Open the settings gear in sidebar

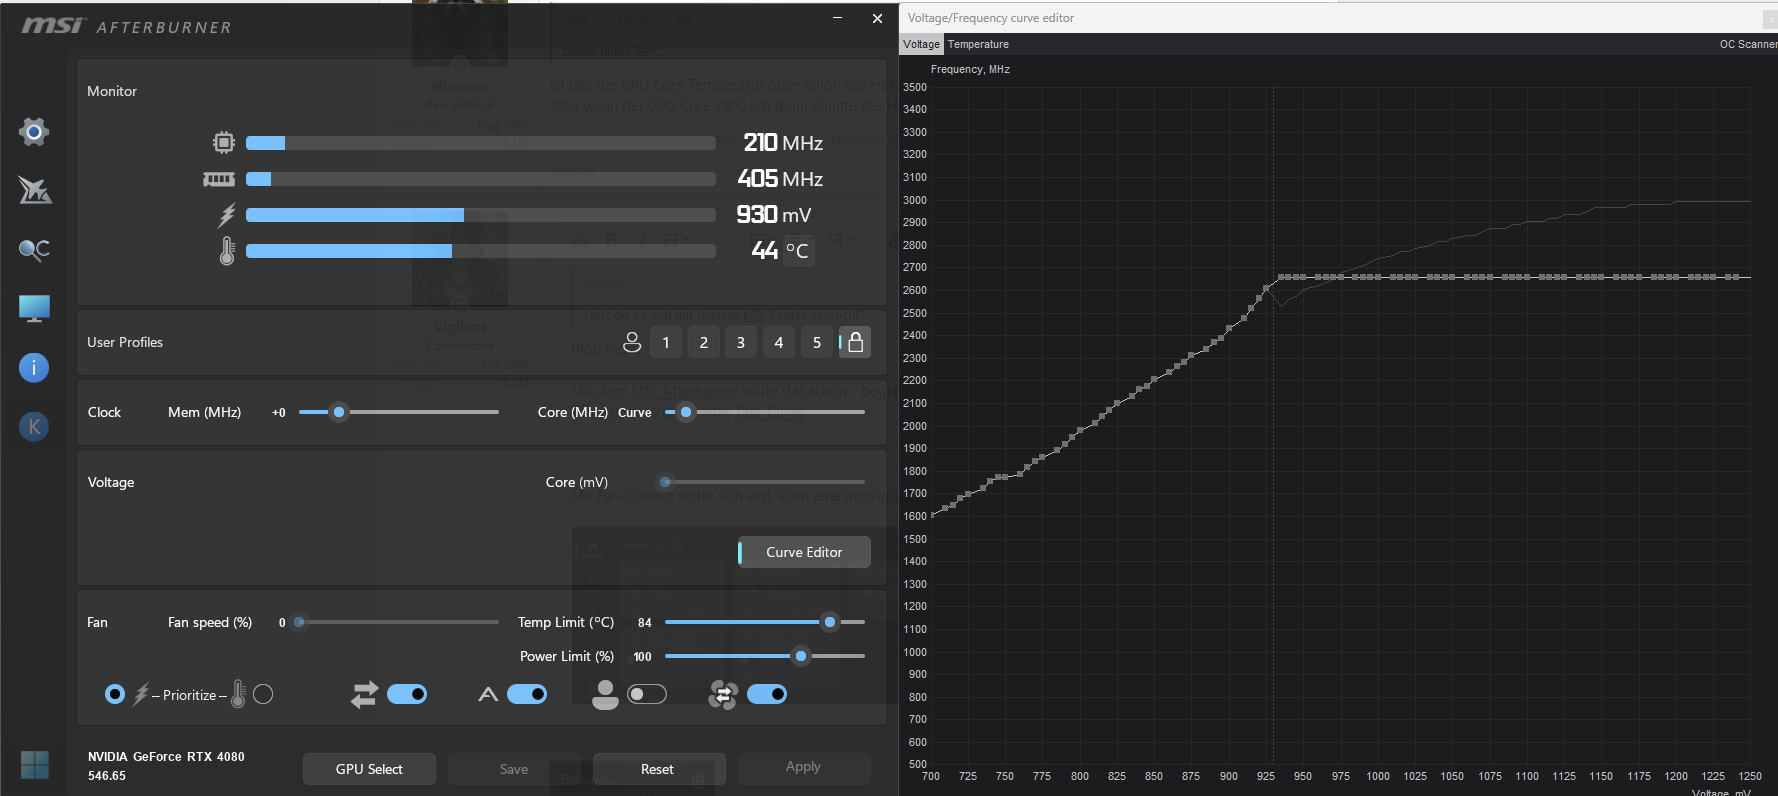(34, 131)
